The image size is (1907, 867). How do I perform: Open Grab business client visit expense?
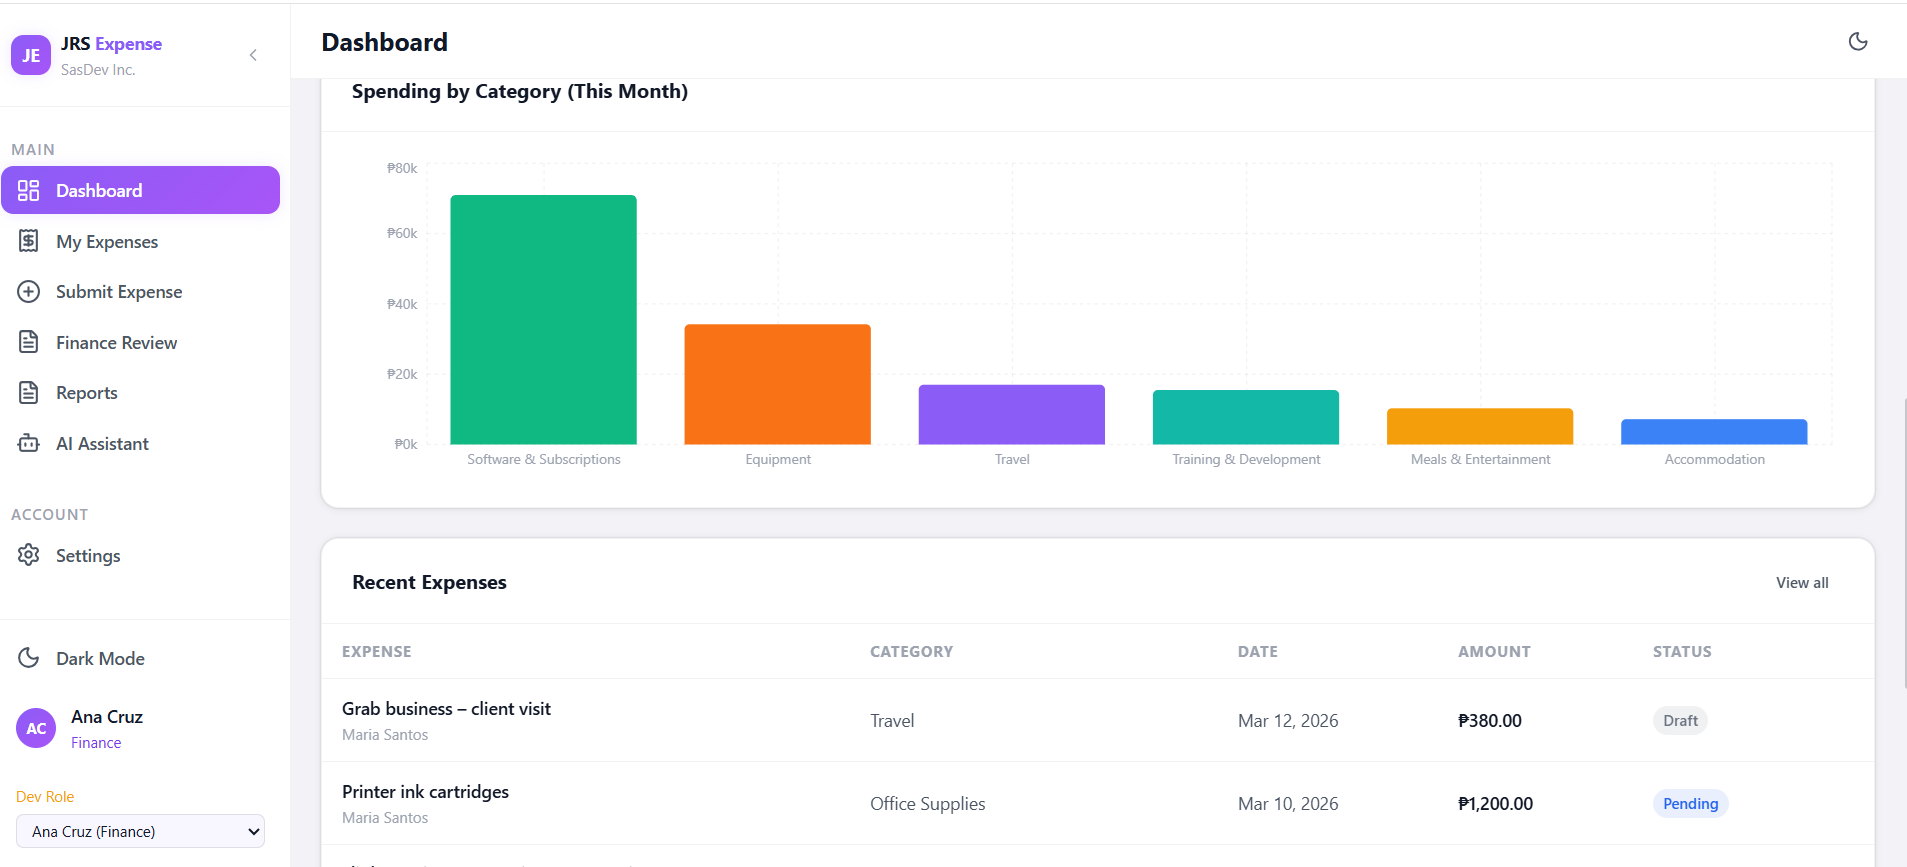point(446,709)
